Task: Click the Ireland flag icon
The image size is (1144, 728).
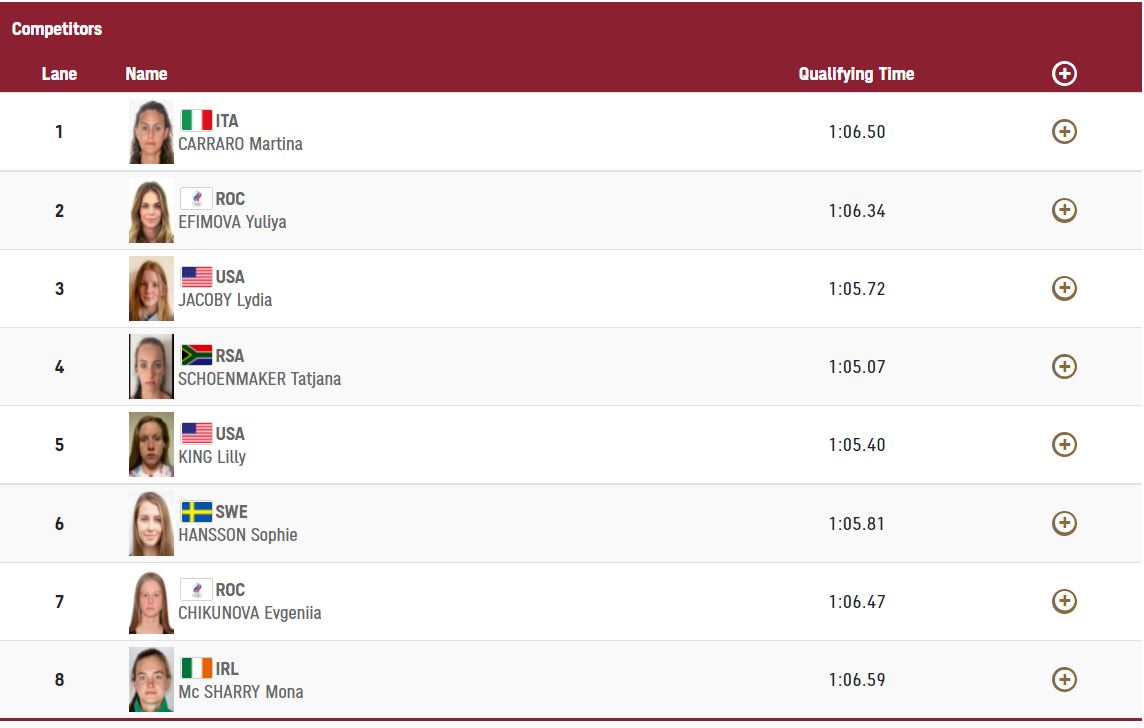Action: (196, 668)
